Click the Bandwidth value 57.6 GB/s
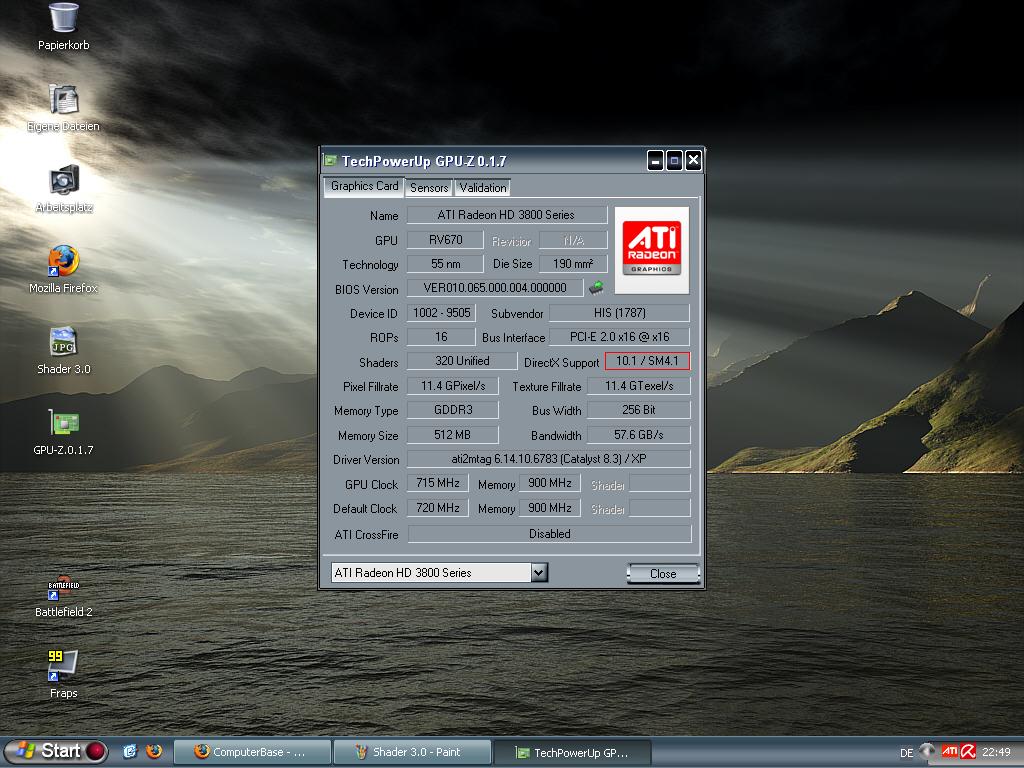1024x768 pixels. tap(639, 435)
